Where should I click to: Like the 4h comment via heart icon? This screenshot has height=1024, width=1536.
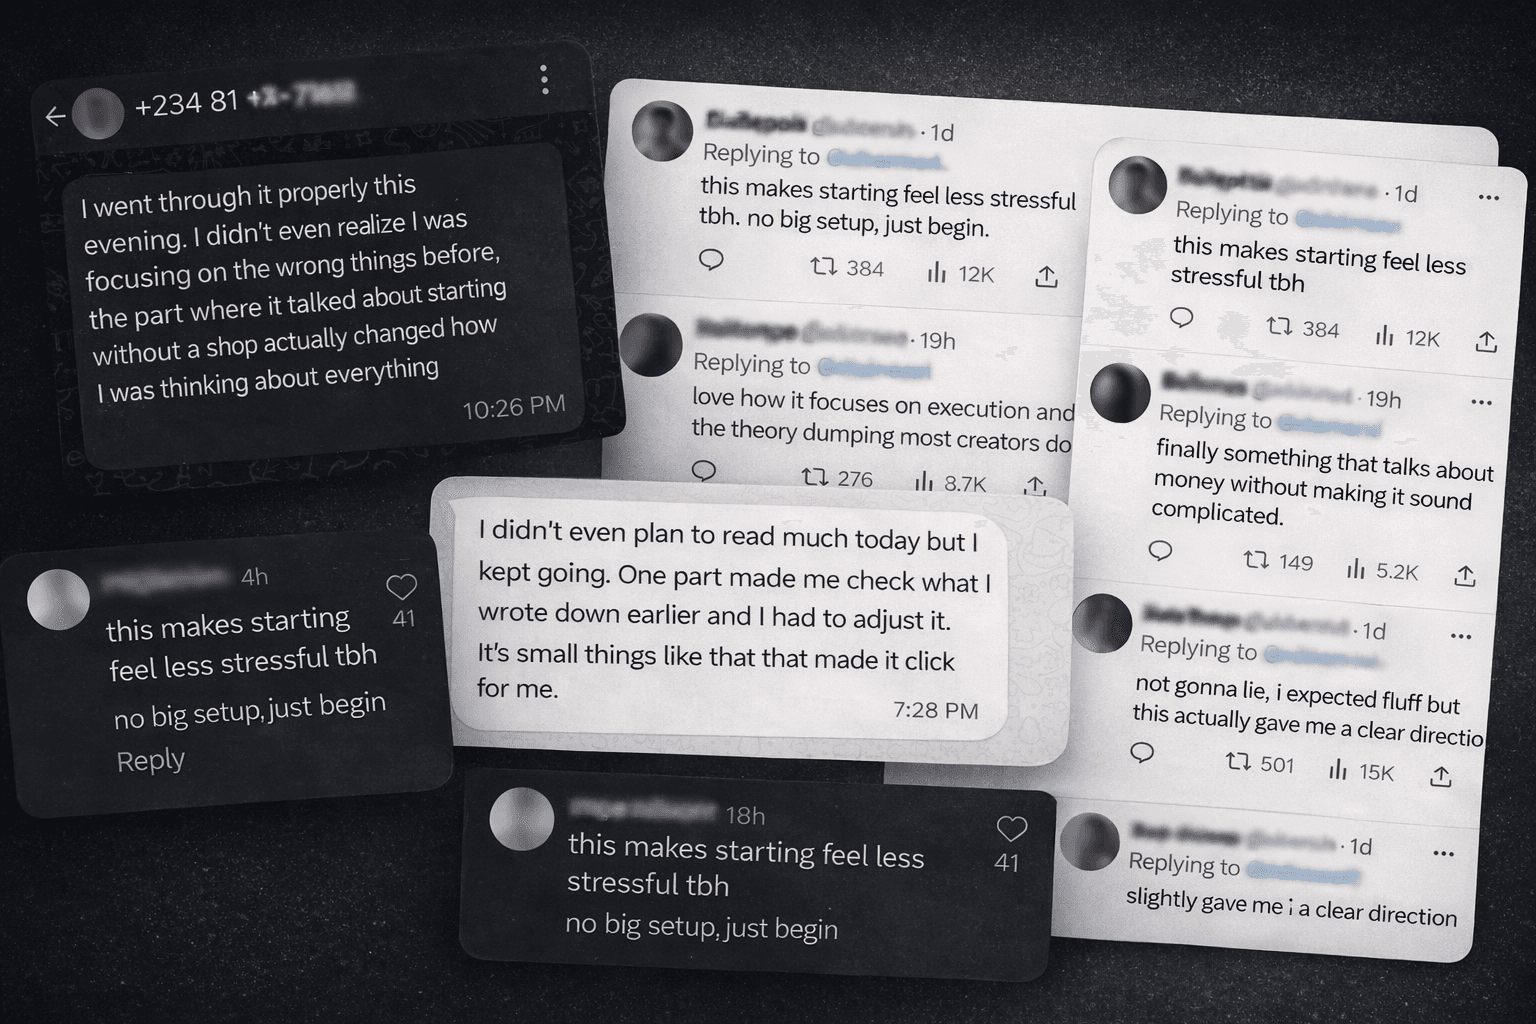(401, 587)
